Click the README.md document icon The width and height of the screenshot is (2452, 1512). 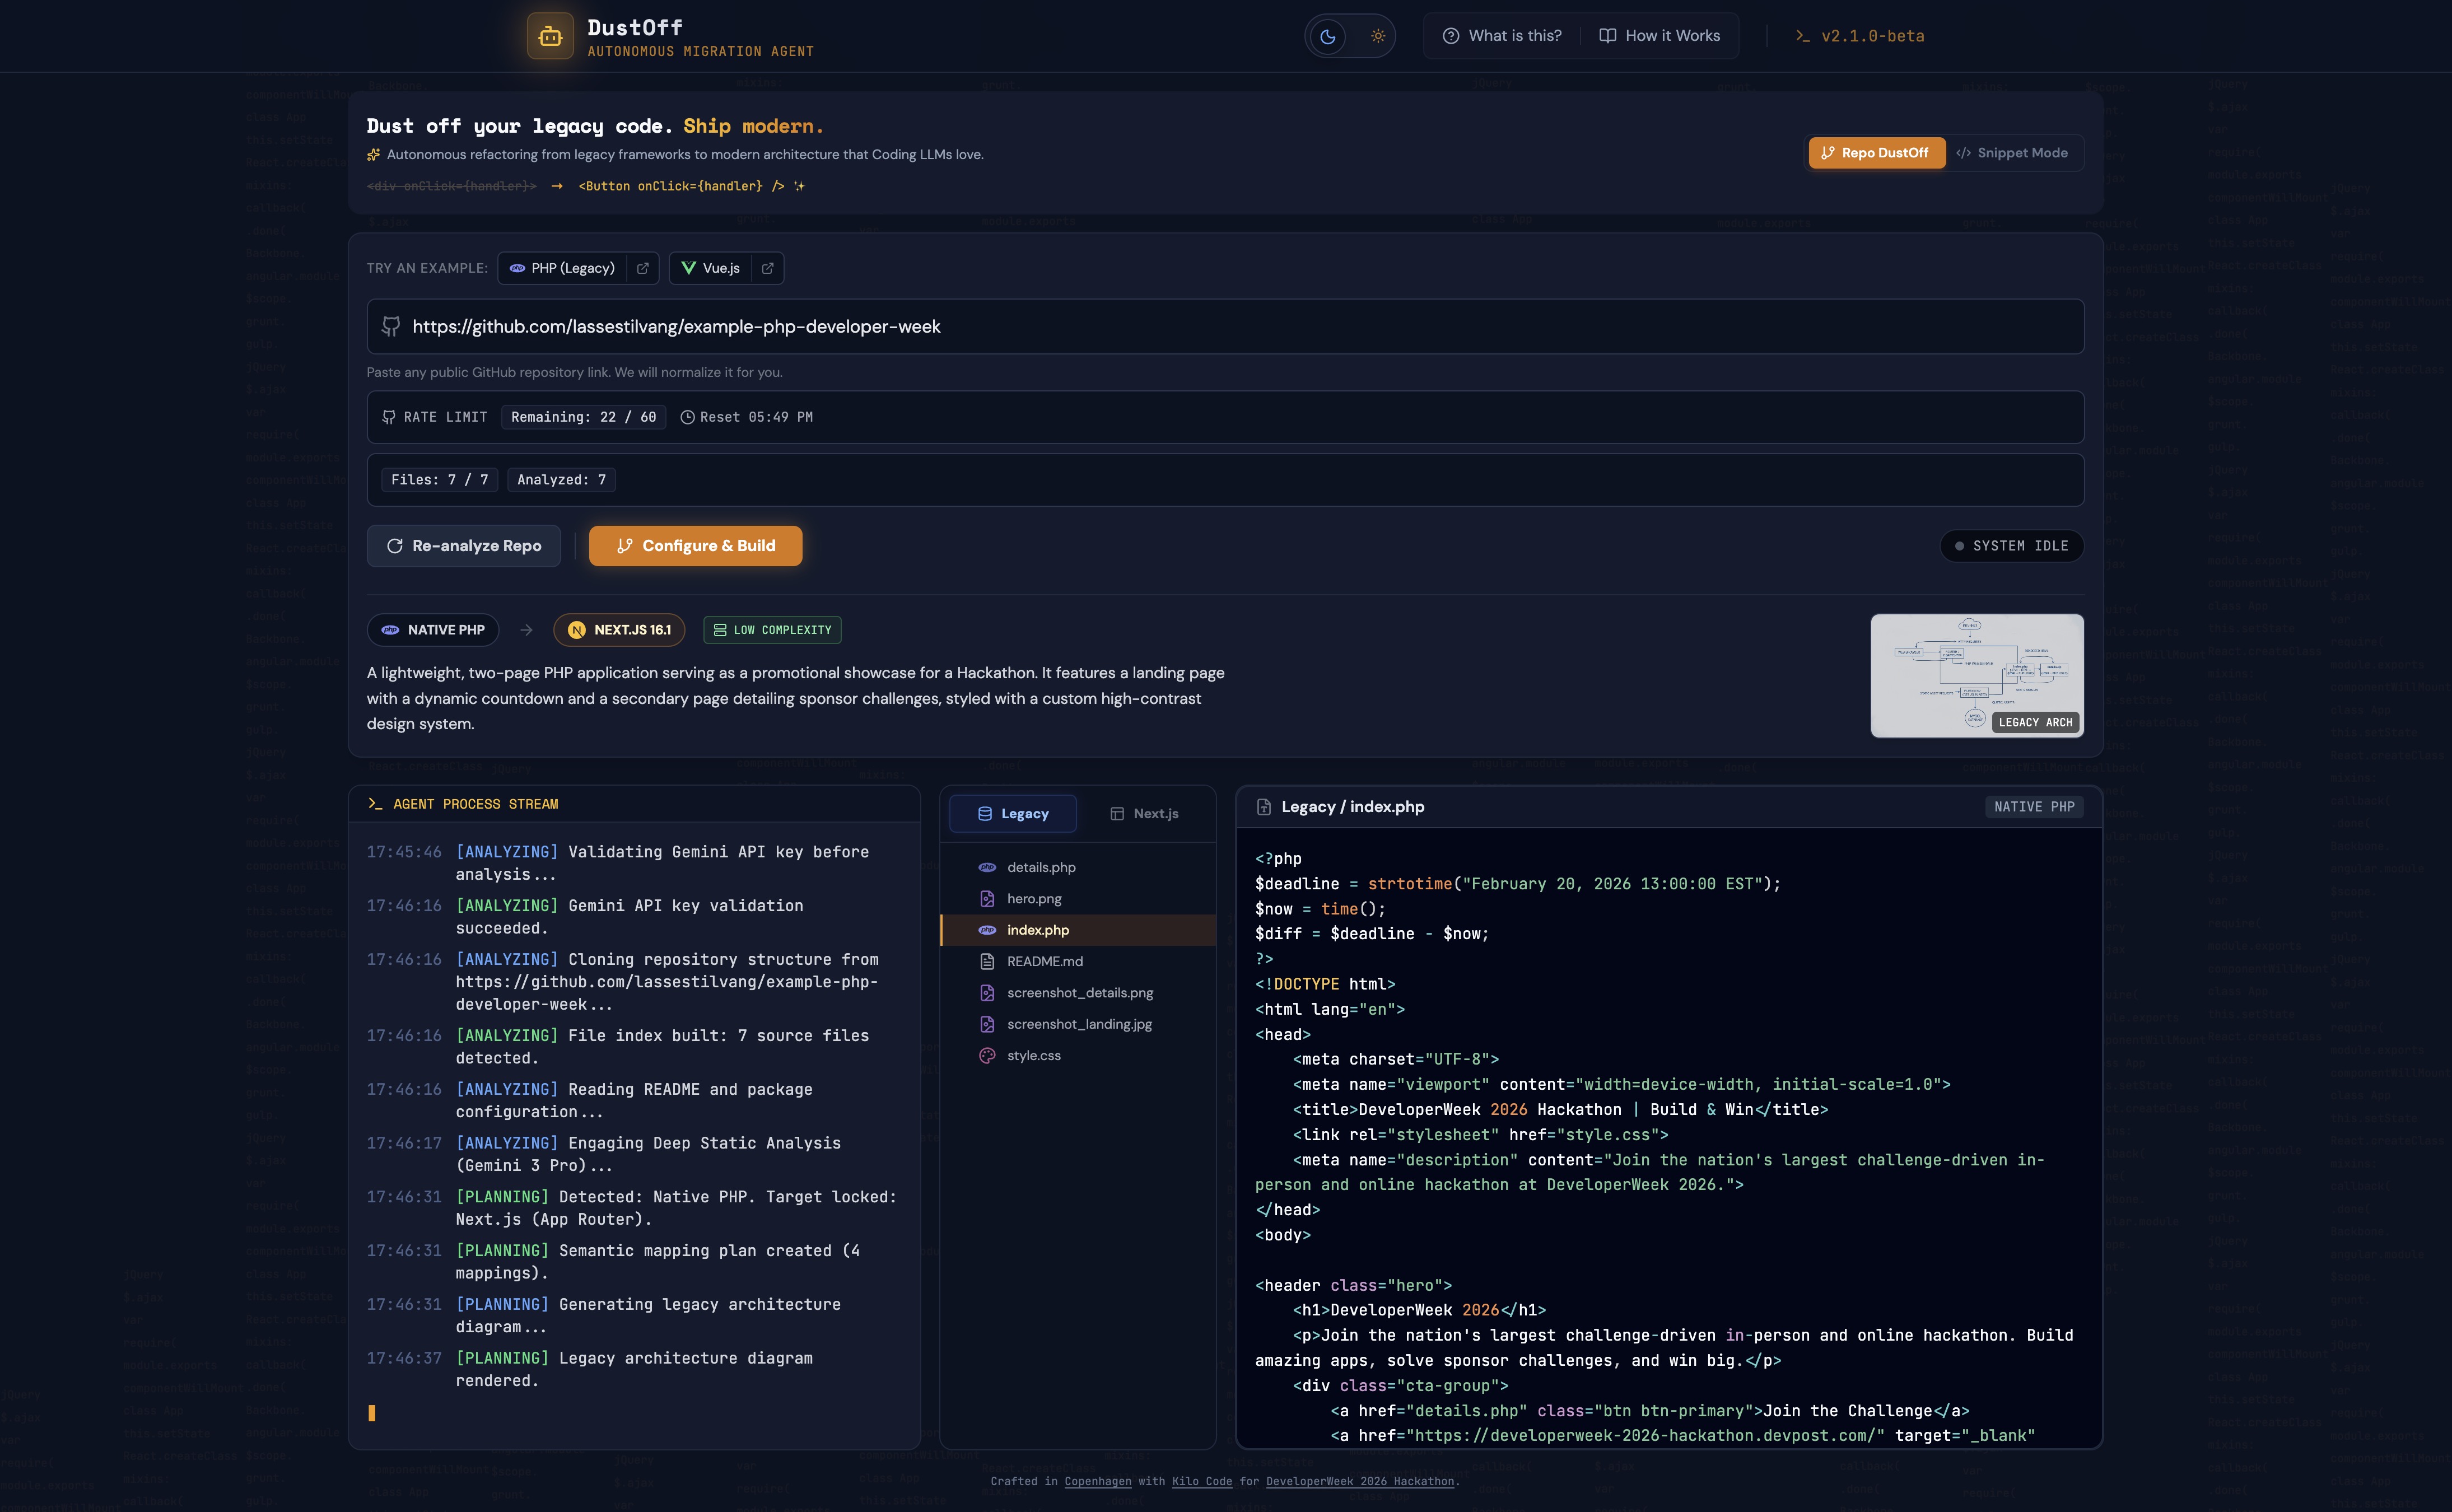pos(987,961)
